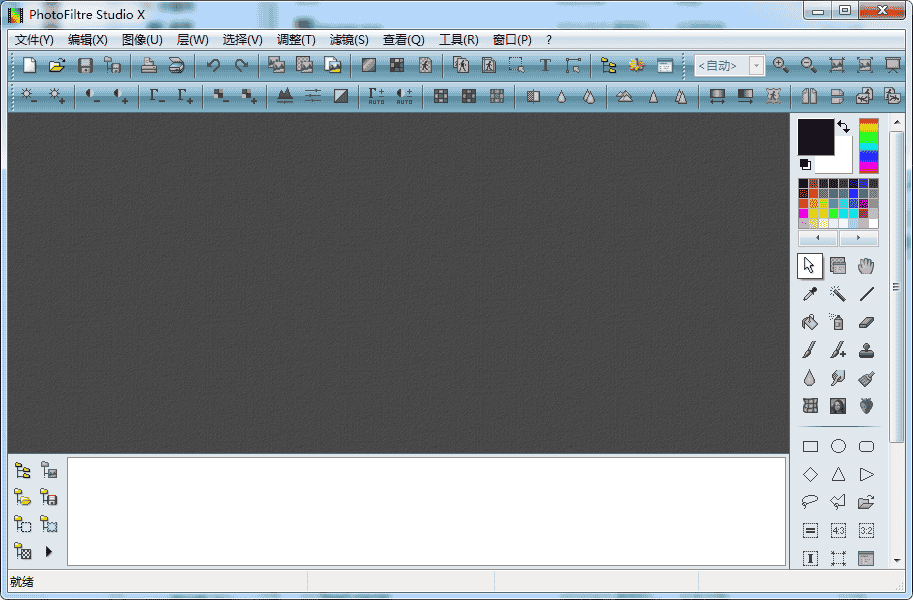The width and height of the screenshot is (913, 600).
Task: Select the Clone Stamp tool
Action: pos(866,352)
